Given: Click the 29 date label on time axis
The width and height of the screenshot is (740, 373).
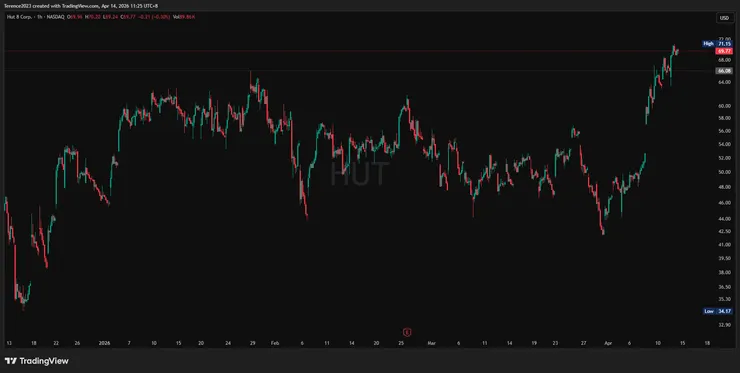Looking at the screenshot, I should tap(252, 343).
